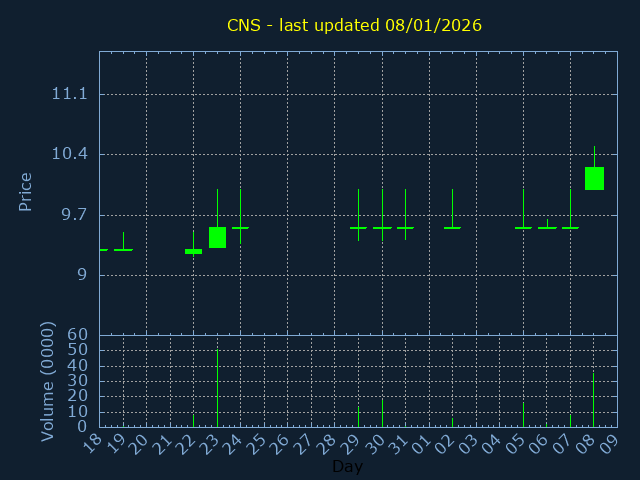This screenshot has height=480, width=640.
Task: Select the 10.4 price axis label
Action: 69,154
